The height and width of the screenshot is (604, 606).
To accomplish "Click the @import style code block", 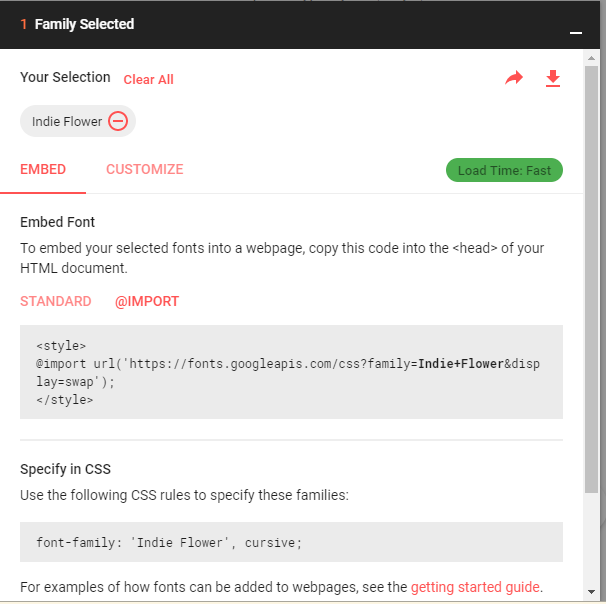I will [x=291, y=372].
